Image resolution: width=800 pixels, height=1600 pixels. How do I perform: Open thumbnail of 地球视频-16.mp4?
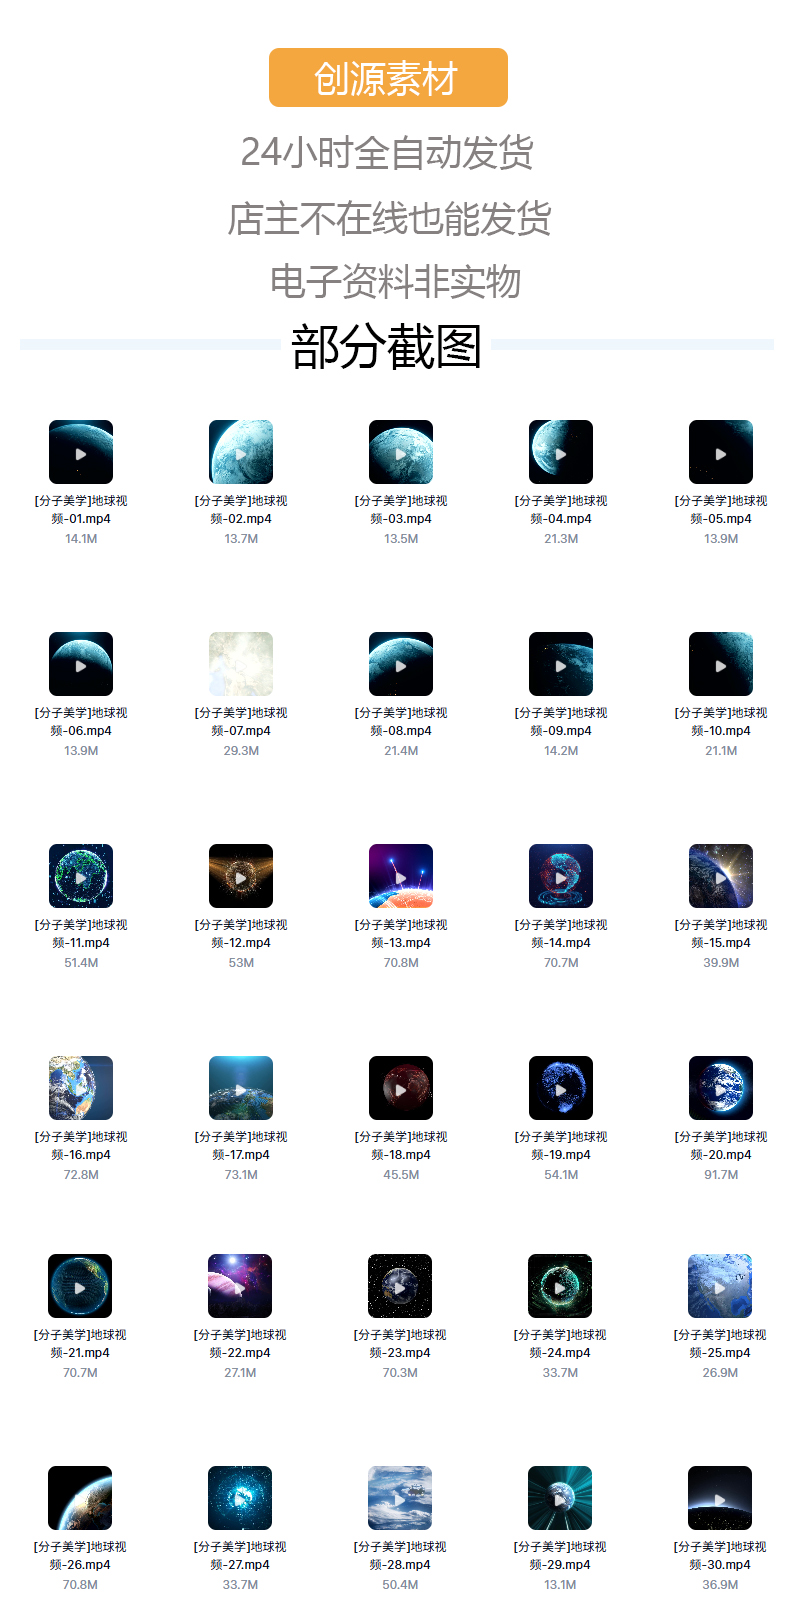(x=81, y=1088)
